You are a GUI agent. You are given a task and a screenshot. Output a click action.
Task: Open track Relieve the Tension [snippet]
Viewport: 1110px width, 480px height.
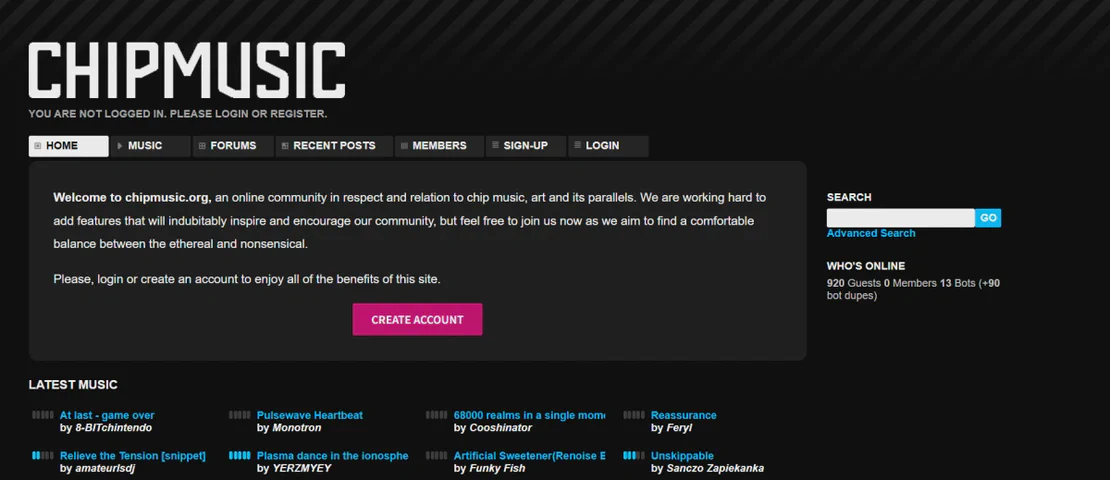pos(132,456)
